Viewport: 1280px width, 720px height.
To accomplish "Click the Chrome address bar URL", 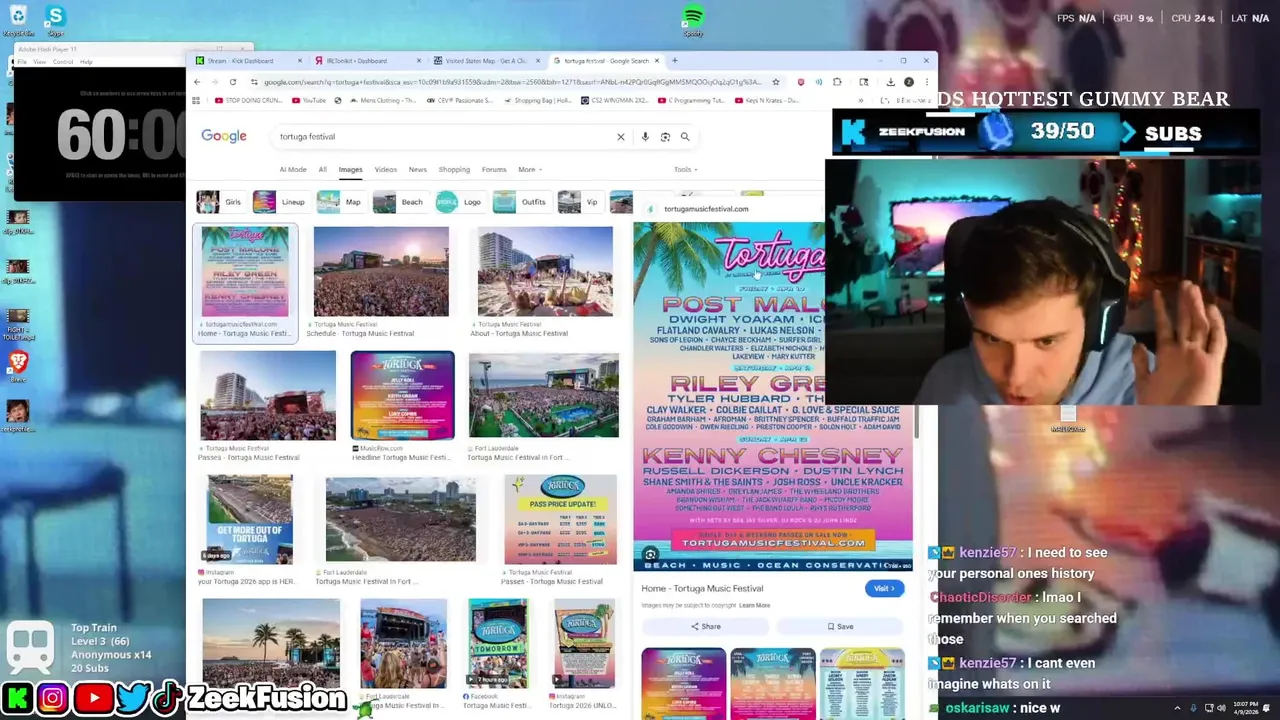I will point(510,82).
